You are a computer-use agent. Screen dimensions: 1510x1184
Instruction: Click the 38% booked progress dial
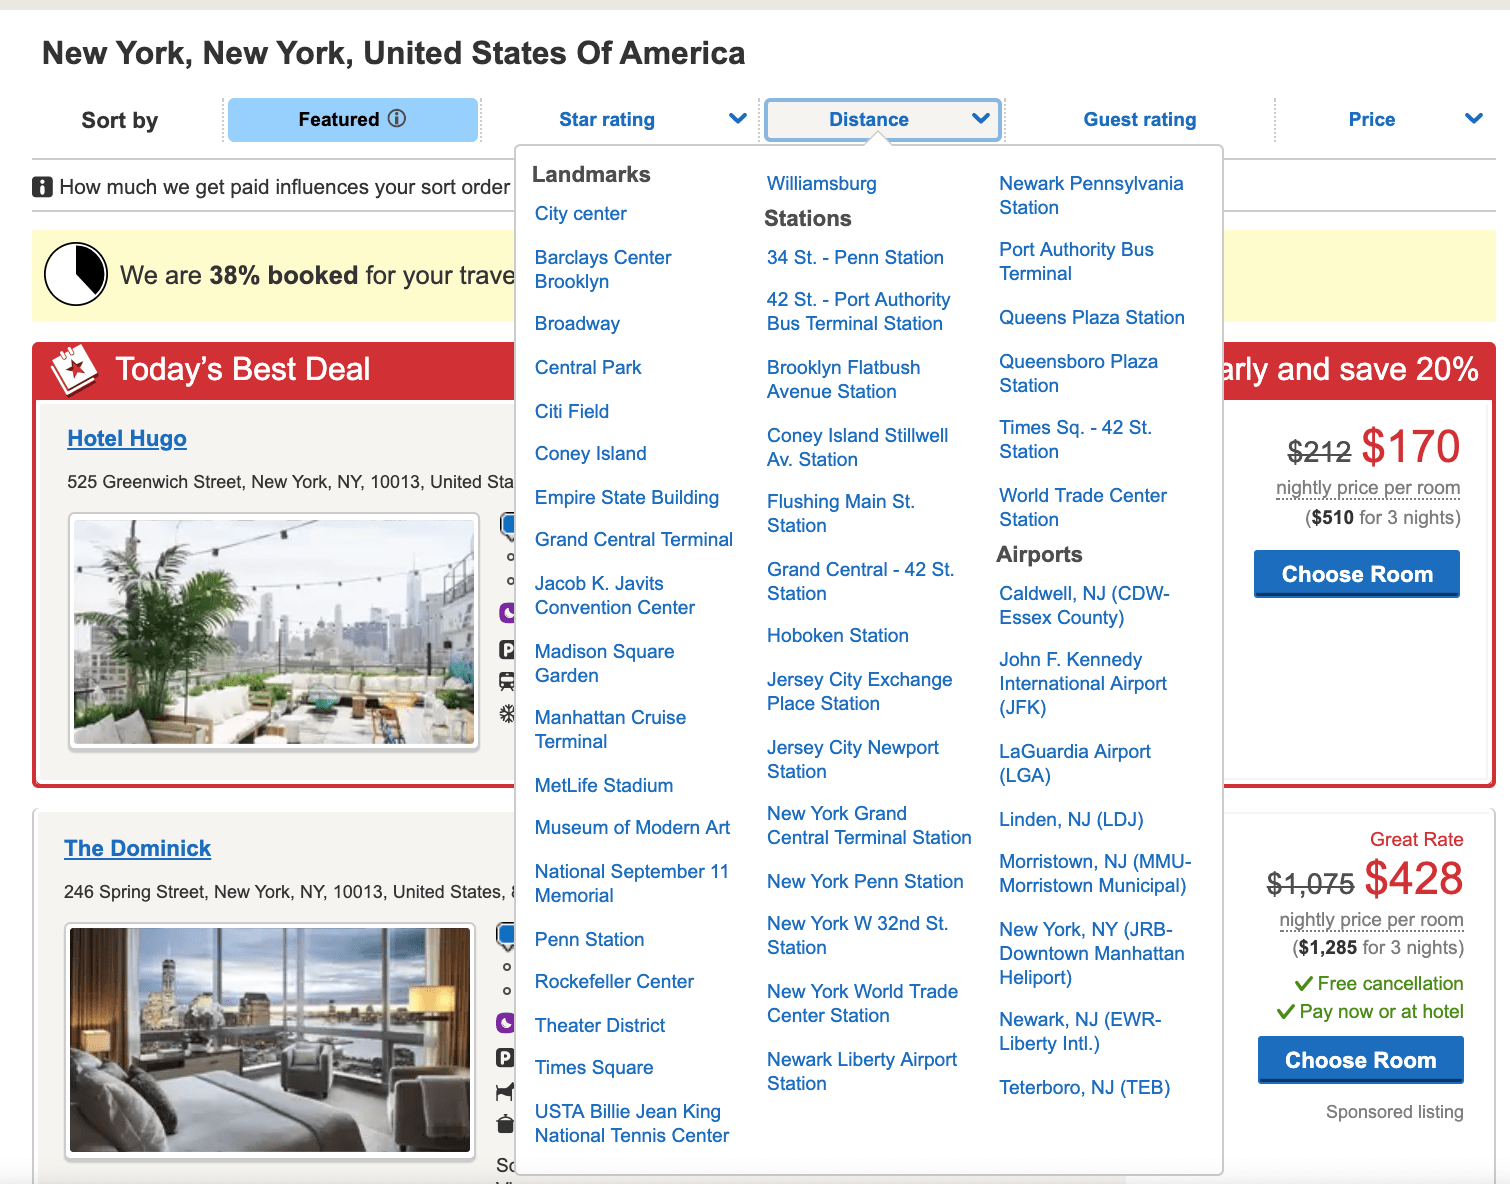point(76,274)
